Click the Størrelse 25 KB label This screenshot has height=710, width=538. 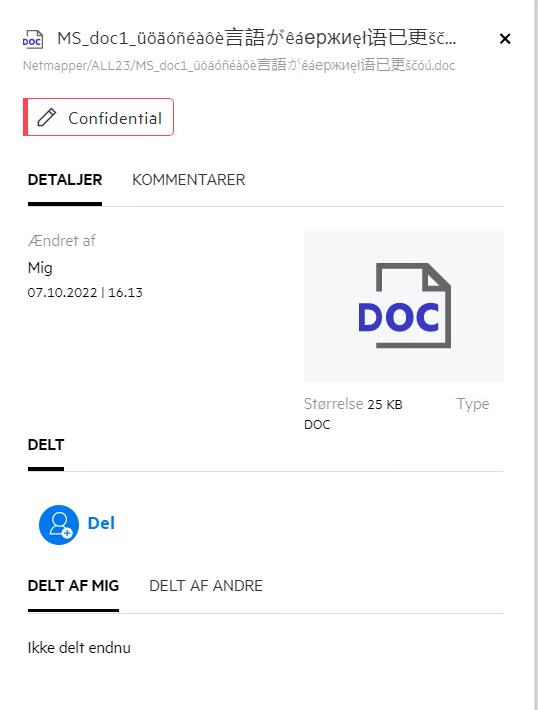click(353, 404)
